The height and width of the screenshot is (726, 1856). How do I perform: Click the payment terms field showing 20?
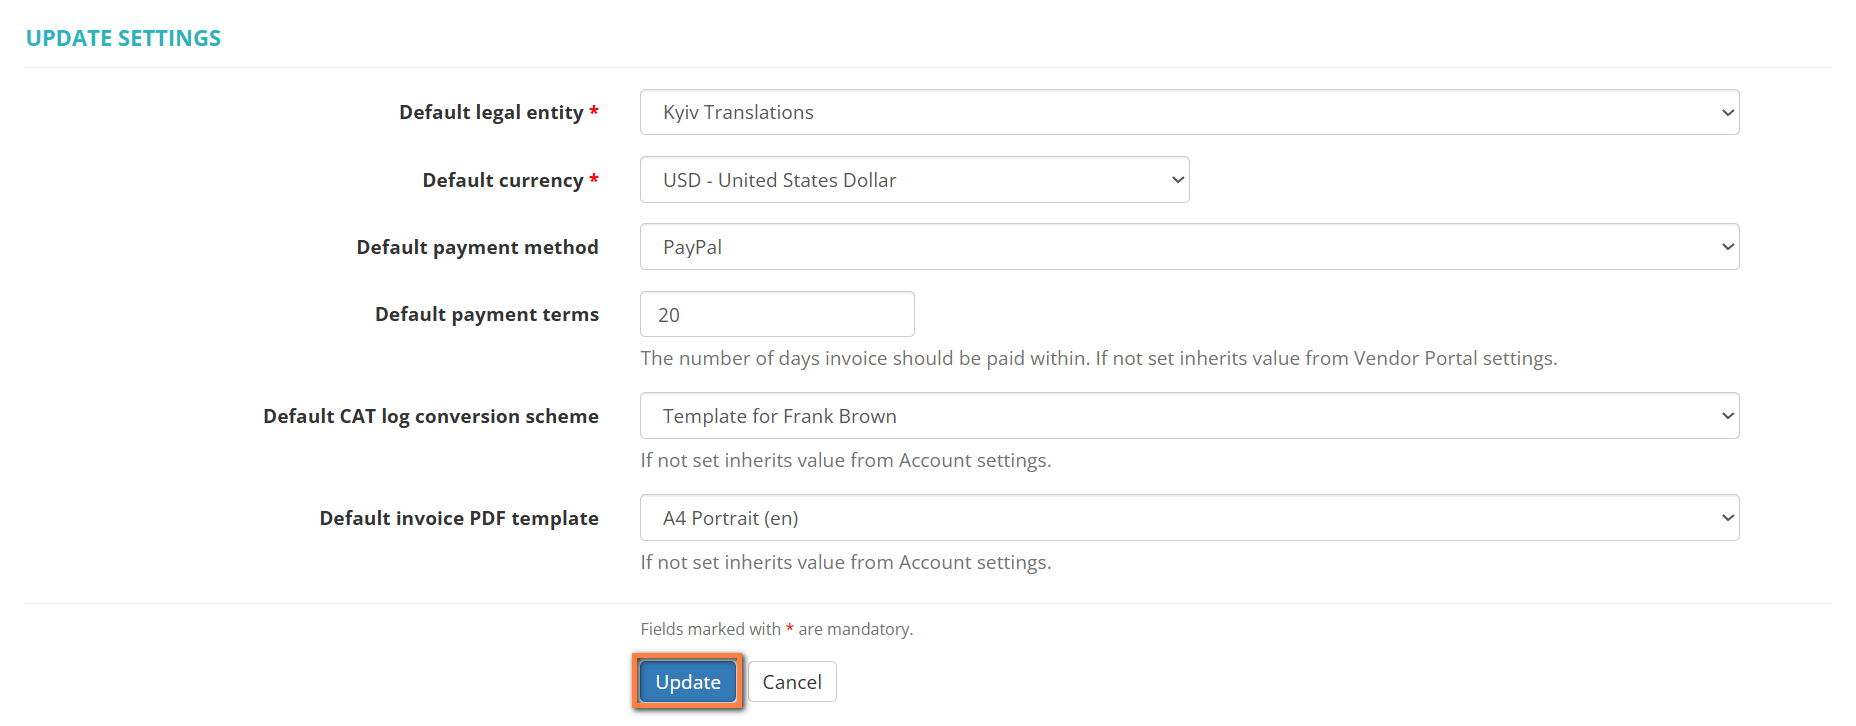777,315
